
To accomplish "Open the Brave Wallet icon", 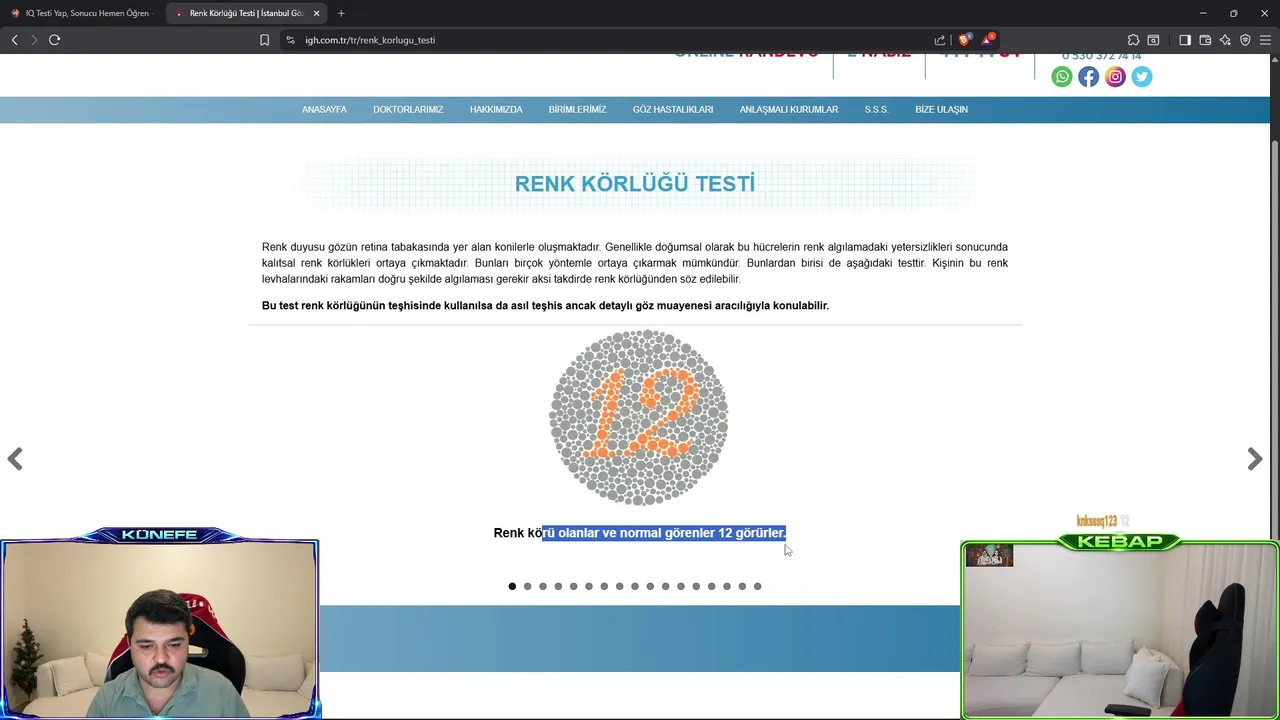I will (1205, 40).
